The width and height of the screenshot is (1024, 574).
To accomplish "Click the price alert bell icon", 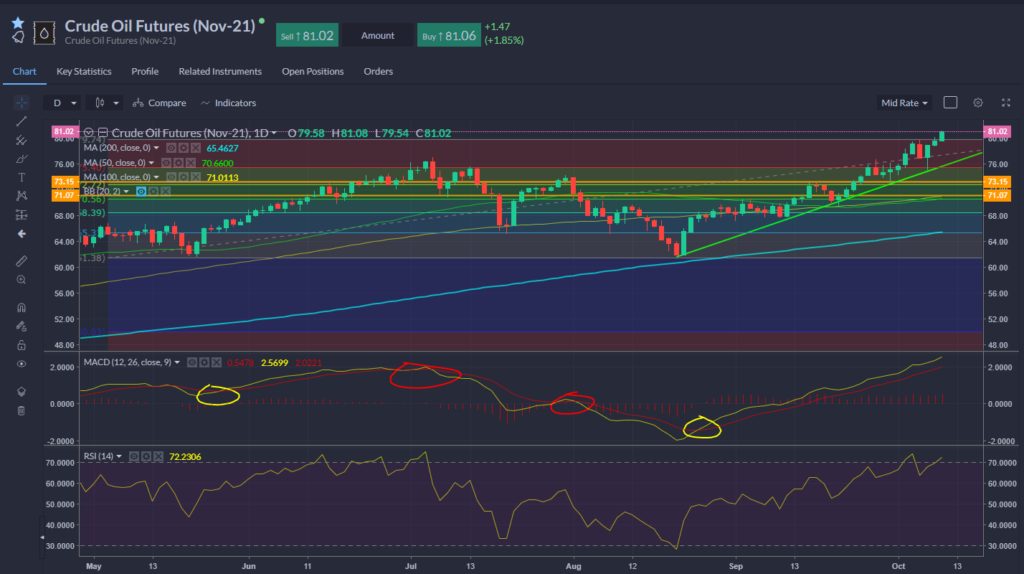I will 17,36.
